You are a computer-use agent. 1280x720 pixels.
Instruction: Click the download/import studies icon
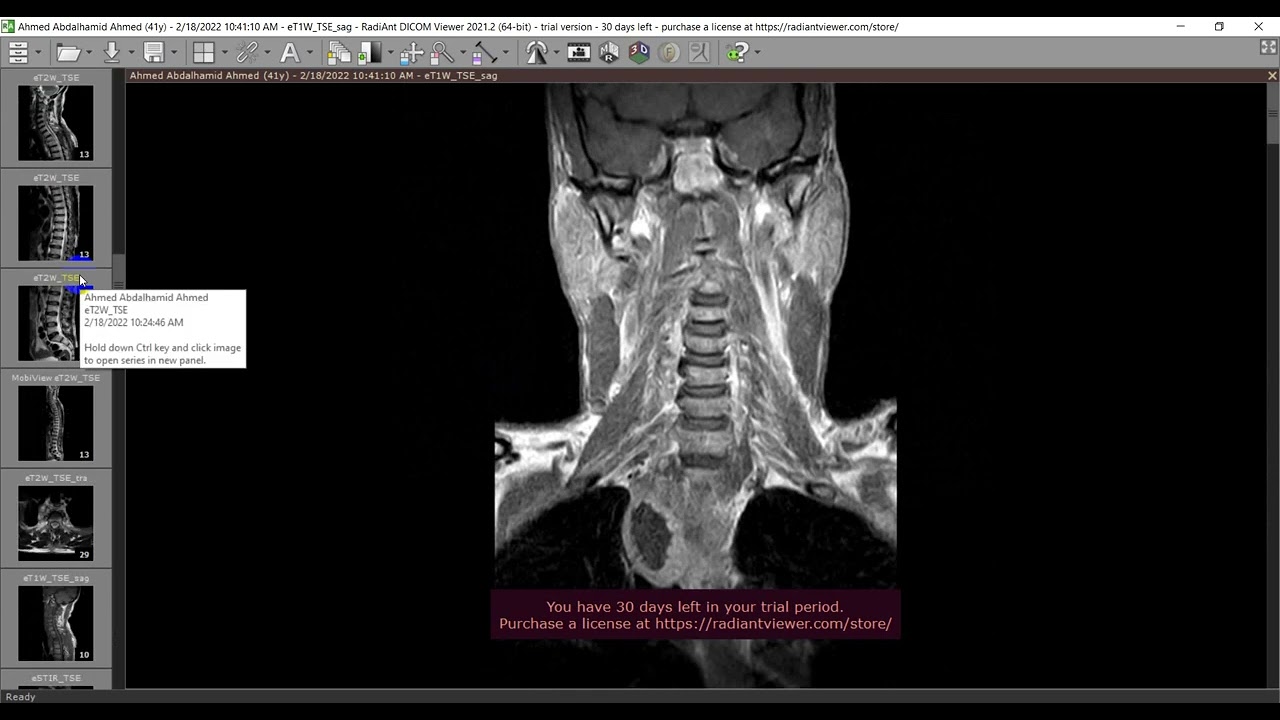click(x=112, y=52)
